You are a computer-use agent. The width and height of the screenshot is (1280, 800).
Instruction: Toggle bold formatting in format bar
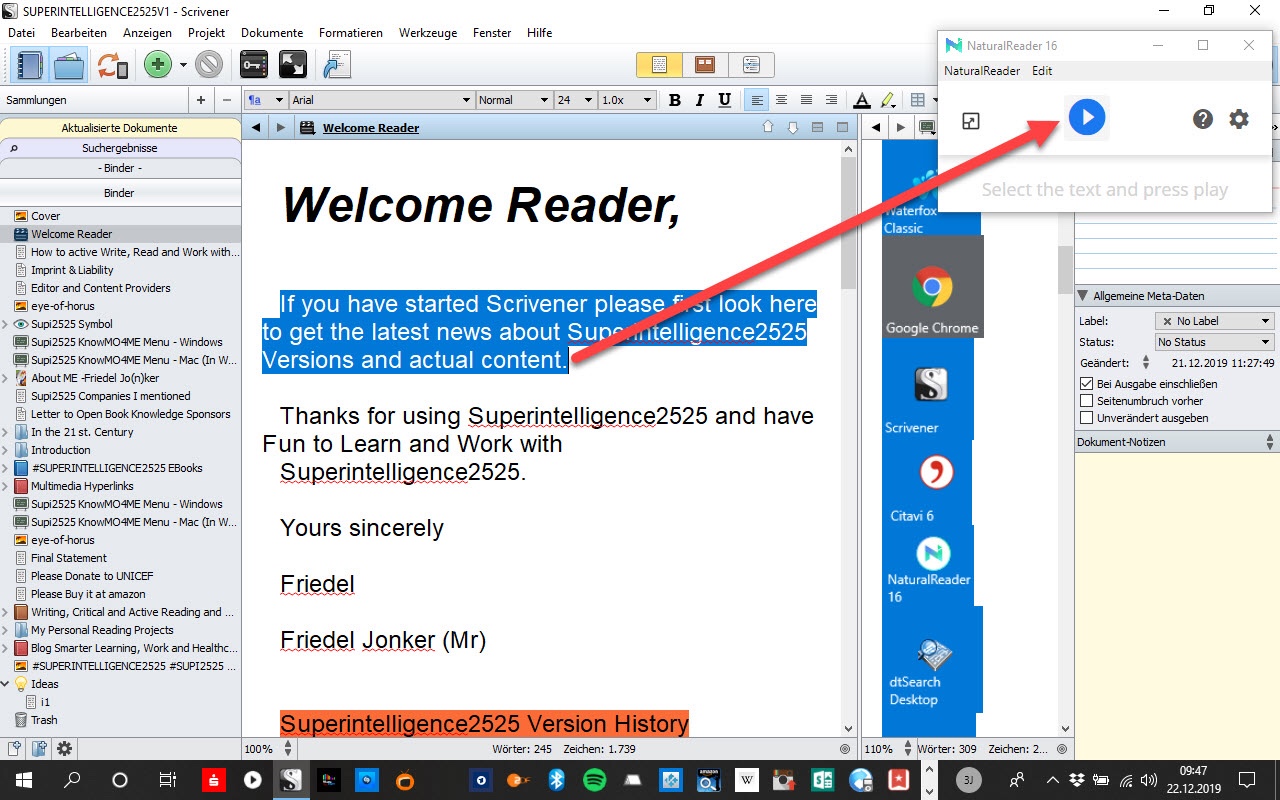click(x=675, y=100)
